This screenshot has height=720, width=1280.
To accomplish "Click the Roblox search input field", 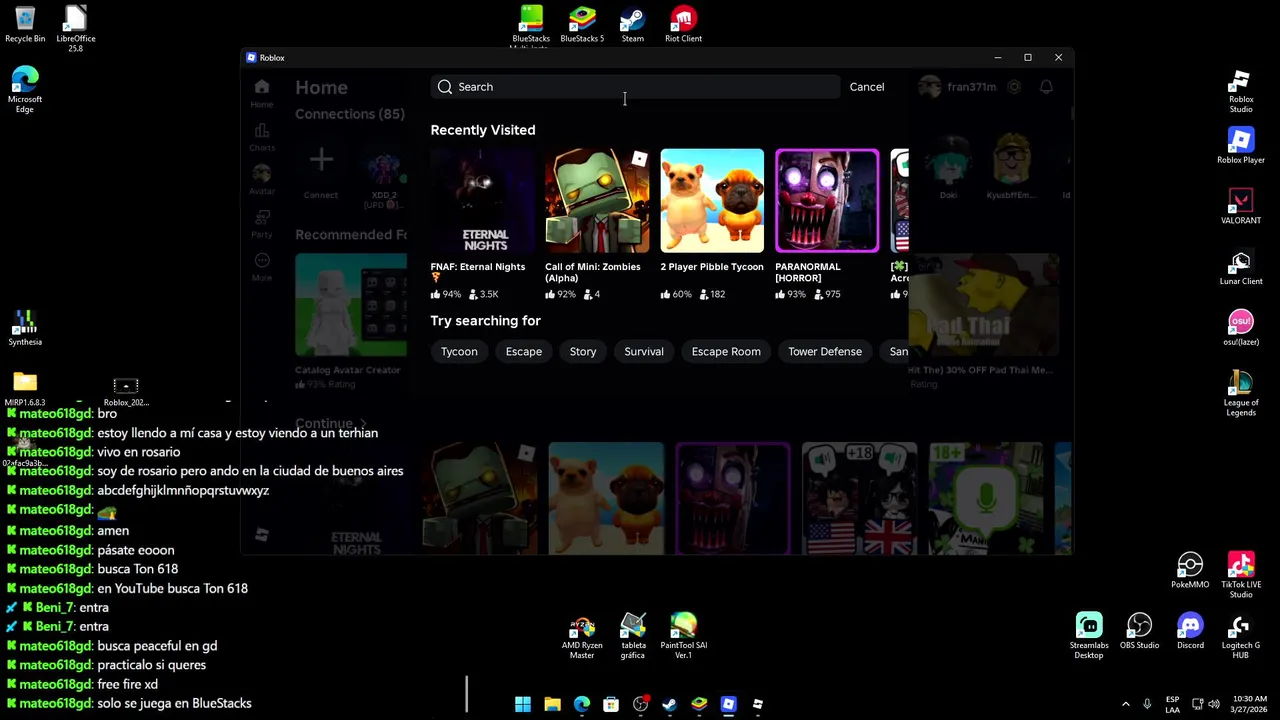I will coord(636,87).
